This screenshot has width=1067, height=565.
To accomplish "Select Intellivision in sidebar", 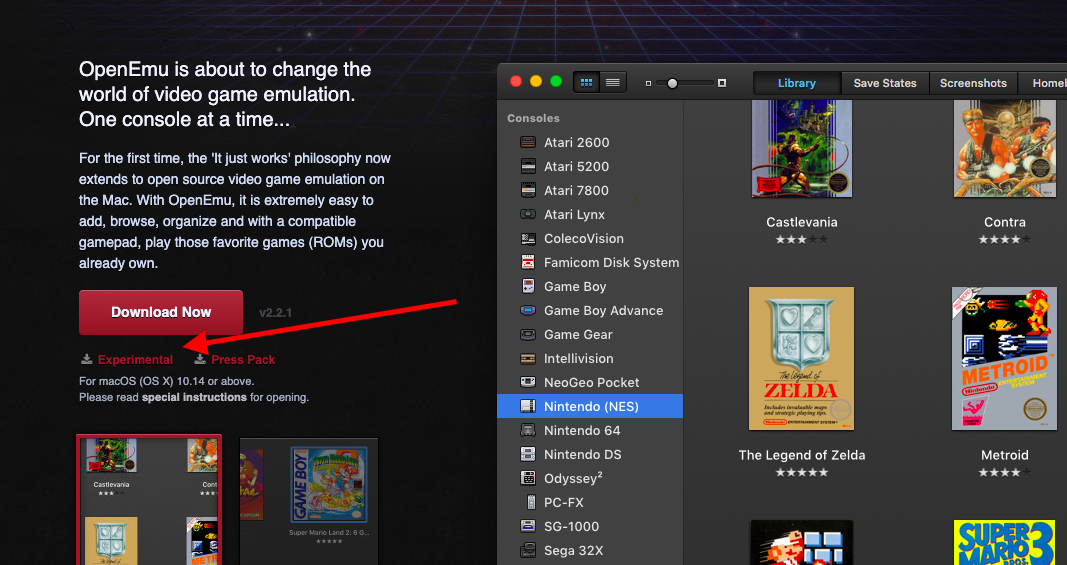I will (x=590, y=358).
